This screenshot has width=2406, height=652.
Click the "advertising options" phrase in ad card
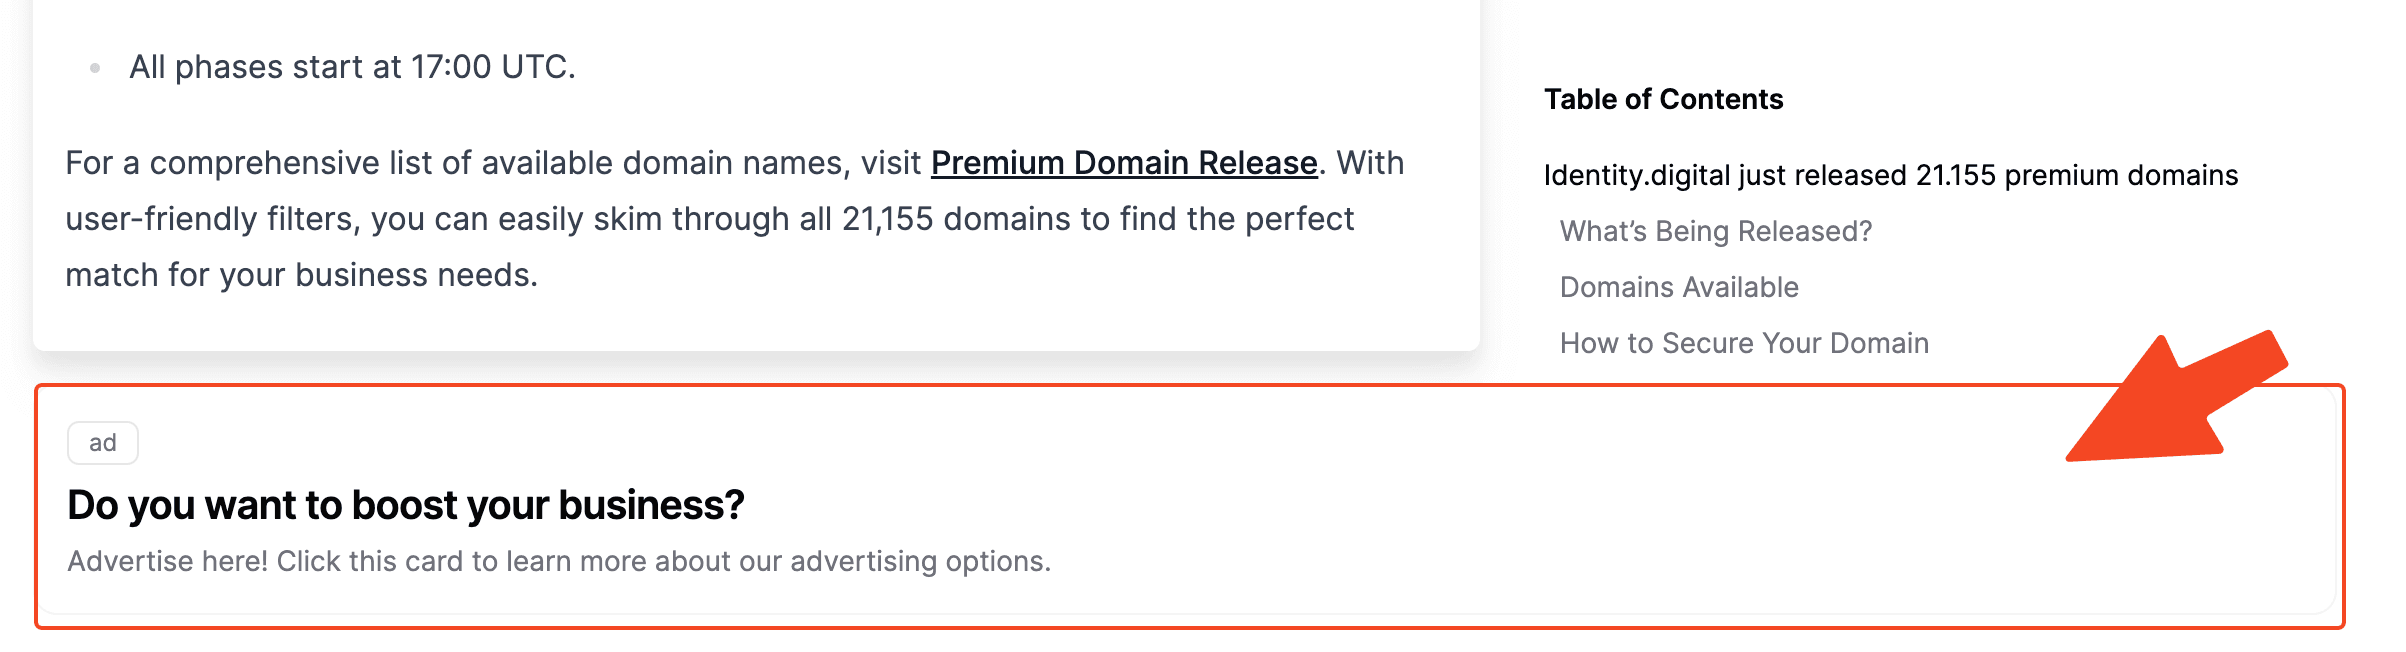click(921, 561)
